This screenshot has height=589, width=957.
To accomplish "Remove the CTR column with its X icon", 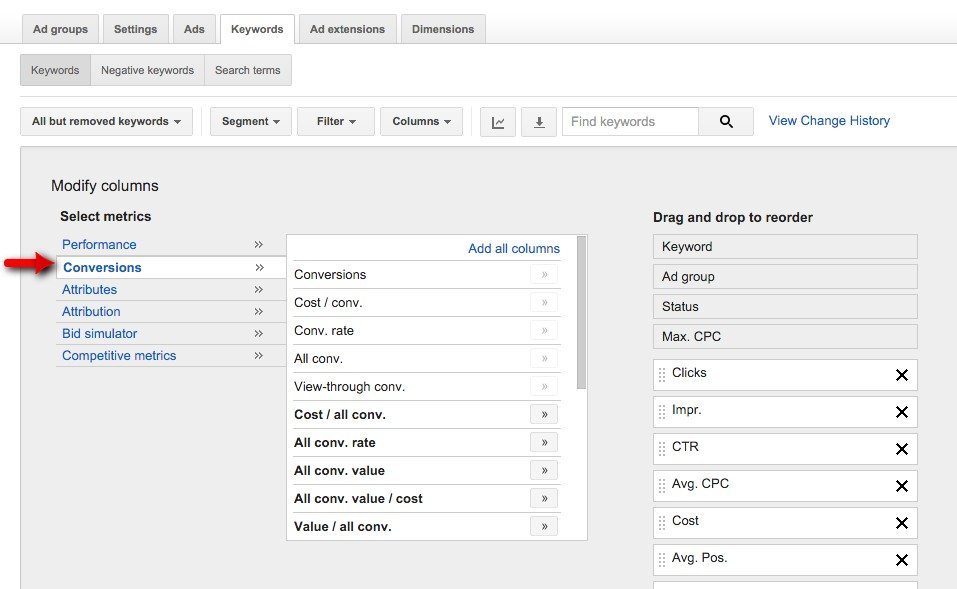I will [x=899, y=448].
